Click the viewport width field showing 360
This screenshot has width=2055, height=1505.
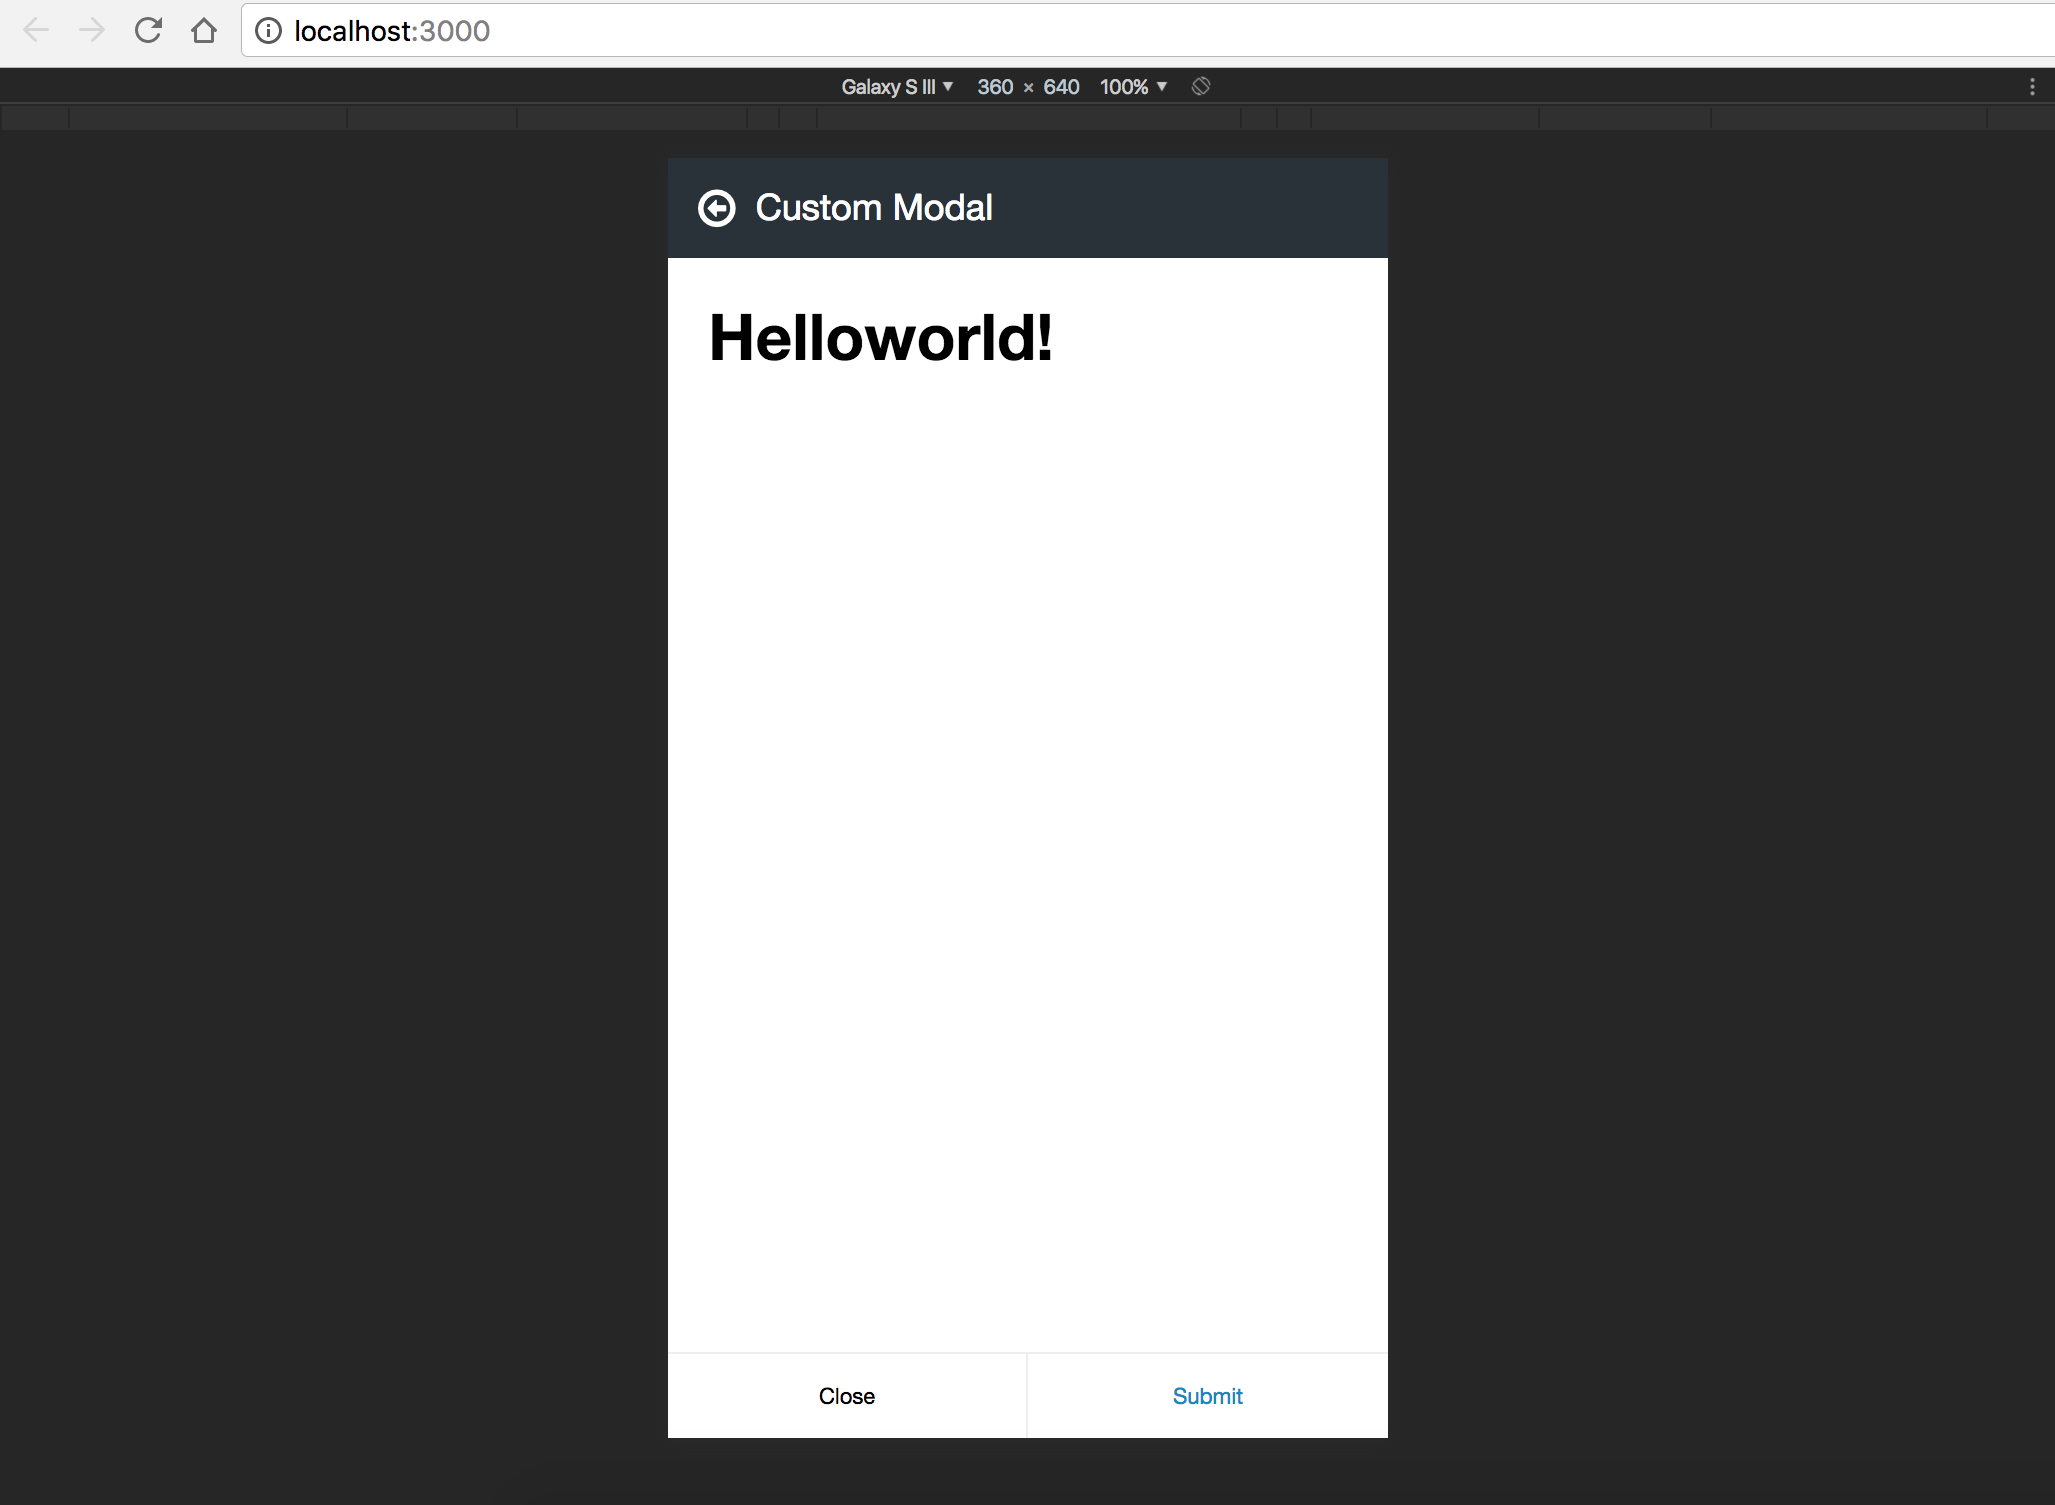[995, 87]
